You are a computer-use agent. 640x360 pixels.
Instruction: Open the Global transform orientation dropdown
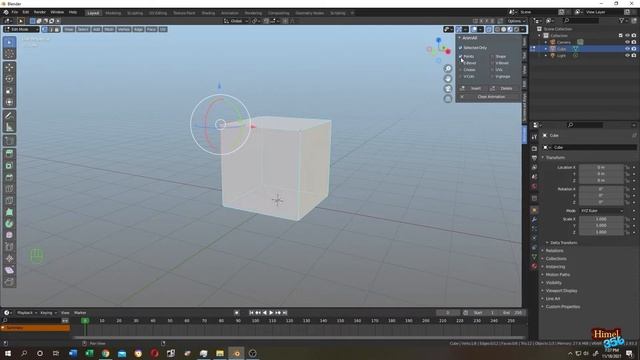coord(236,21)
